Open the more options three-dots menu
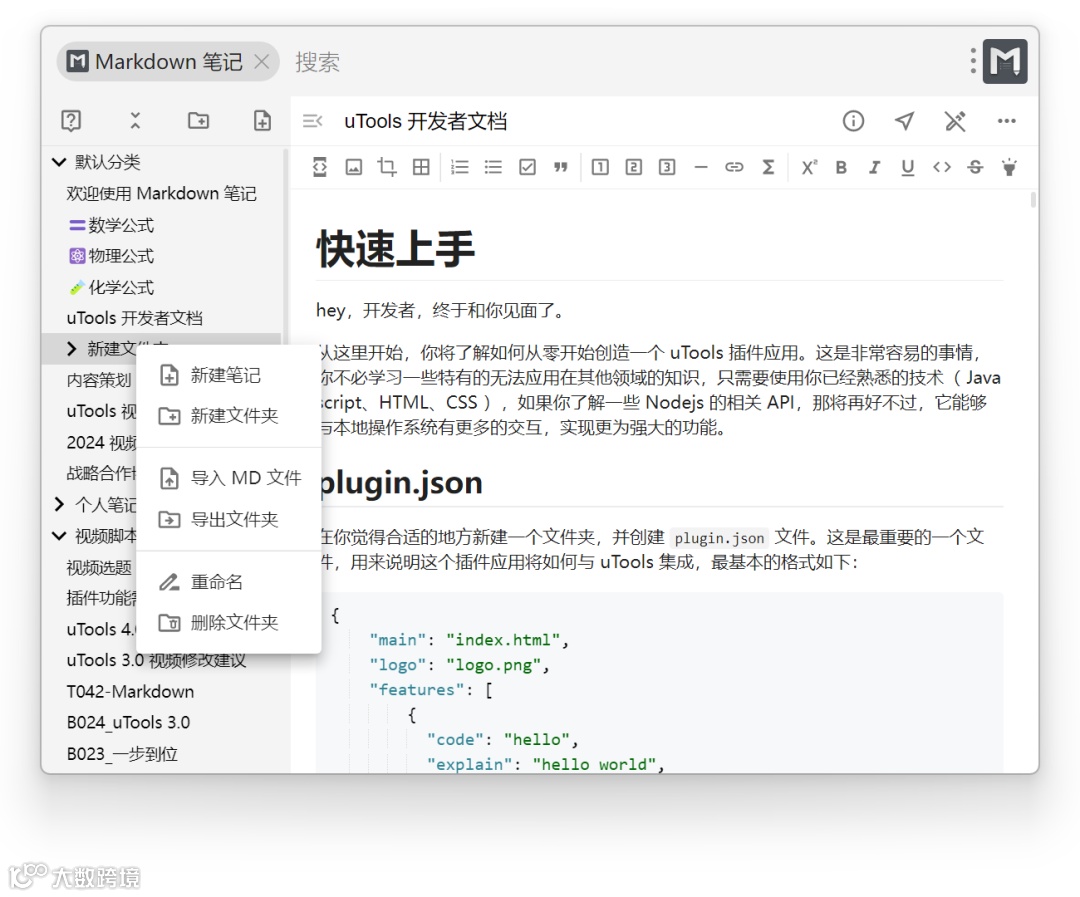The image size is (1080, 897). (x=1006, y=121)
